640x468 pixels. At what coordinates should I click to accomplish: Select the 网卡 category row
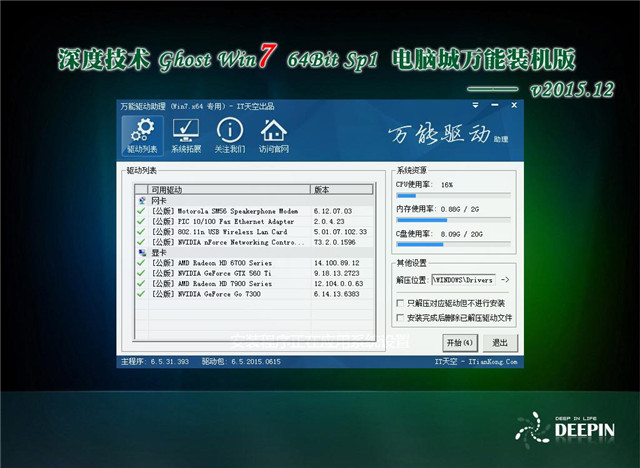[255, 201]
